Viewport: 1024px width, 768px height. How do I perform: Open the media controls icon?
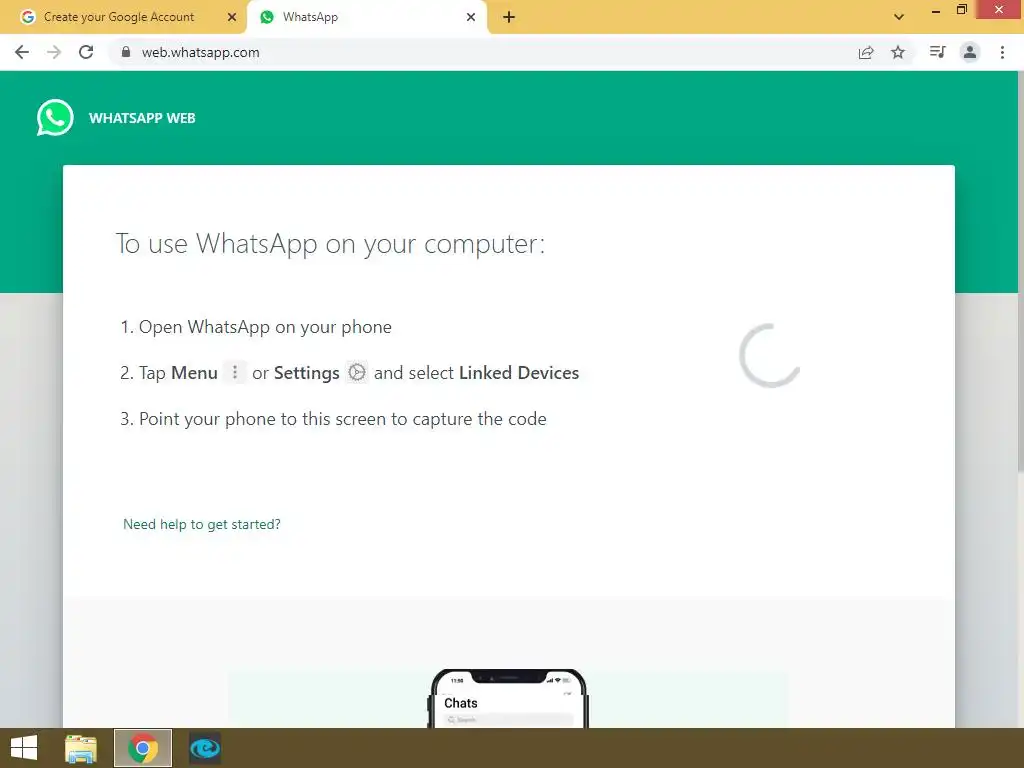[937, 52]
